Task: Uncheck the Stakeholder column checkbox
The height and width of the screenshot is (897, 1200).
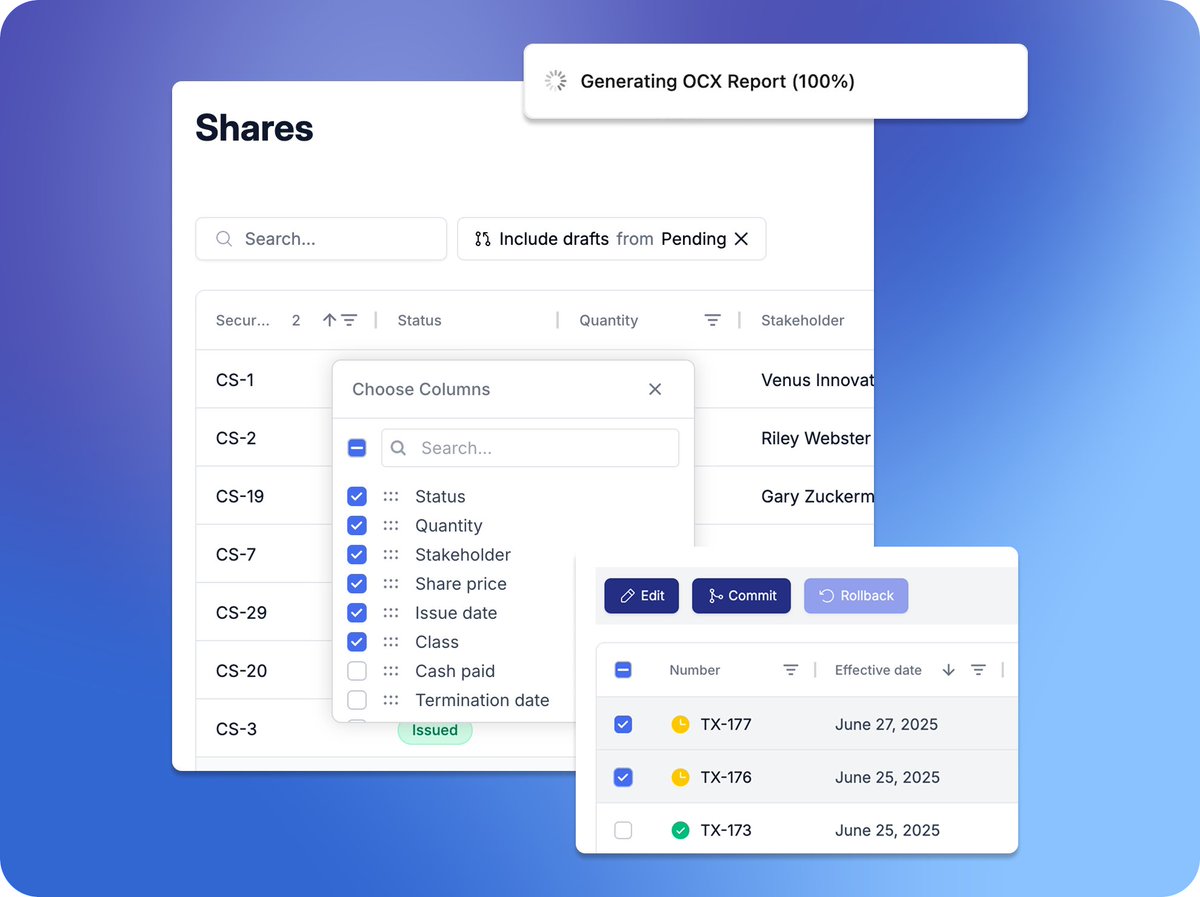Action: click(357, 555)
